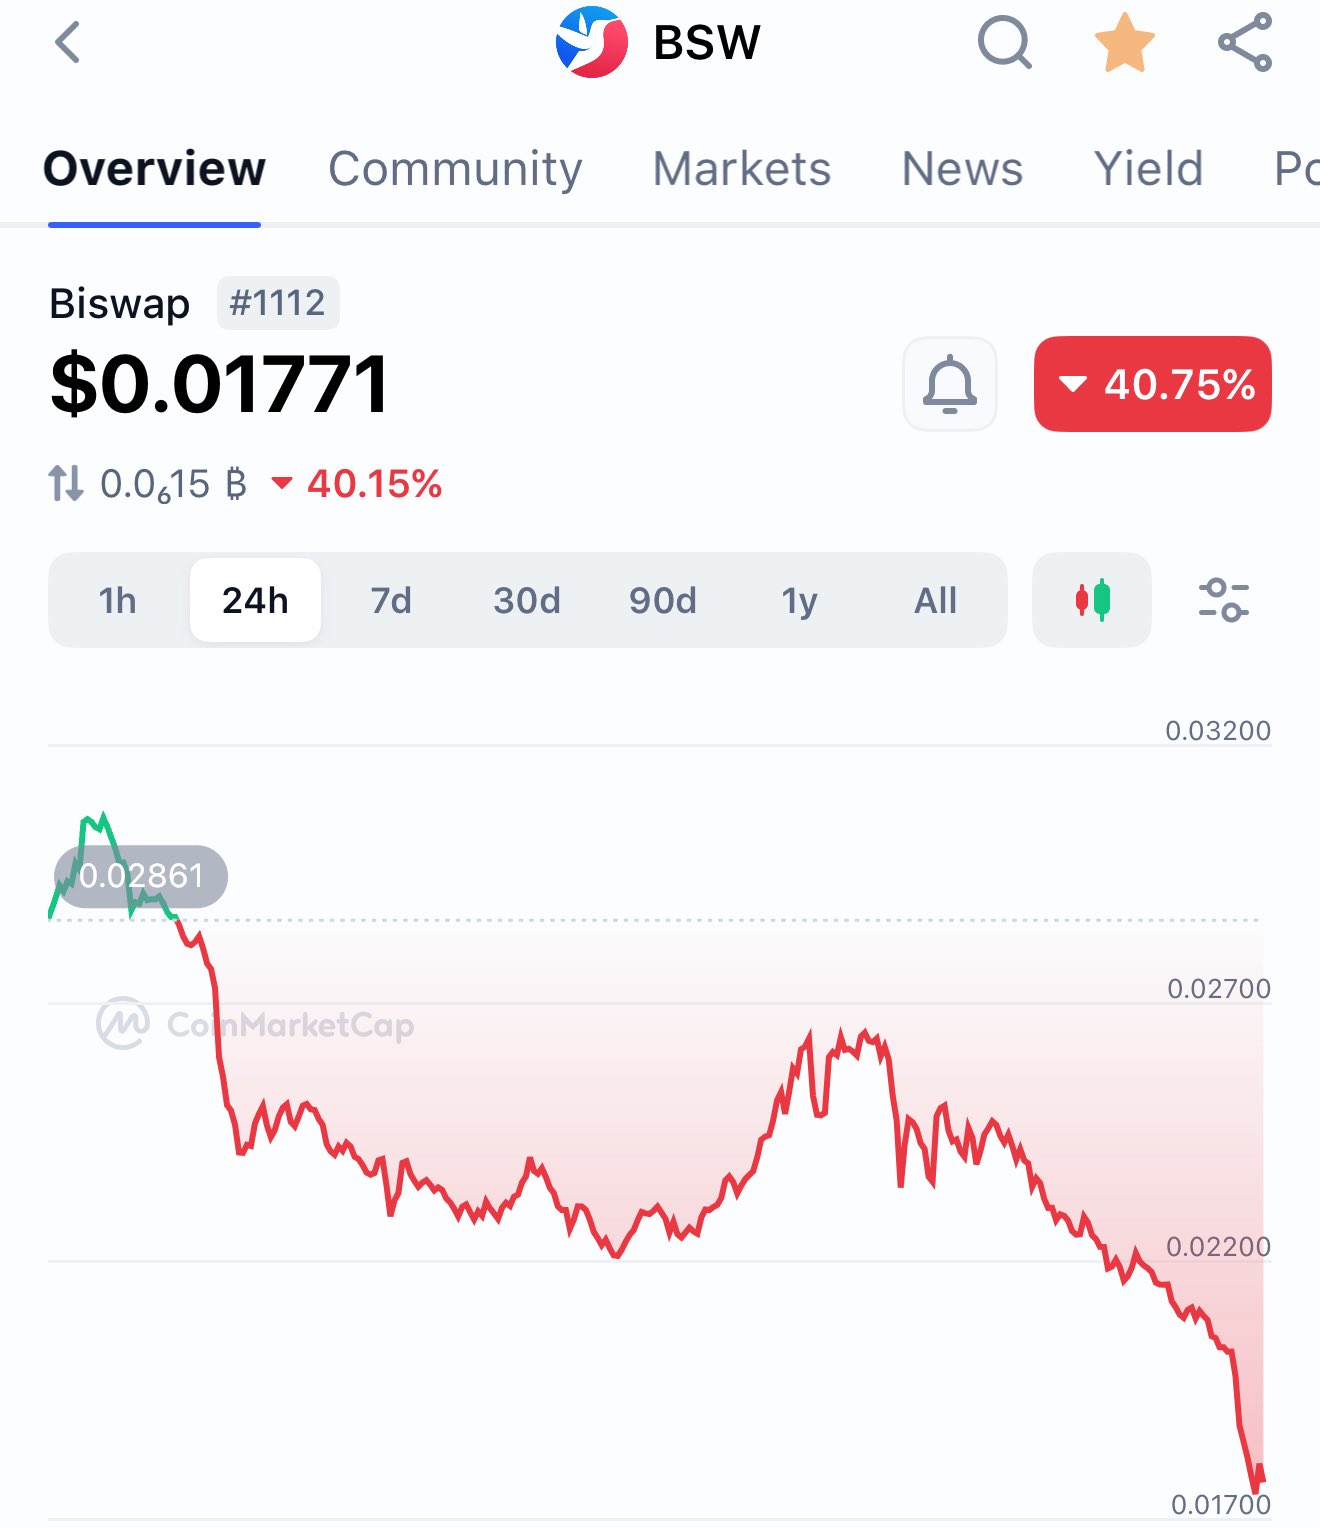The image size is (1320, 1528).
Task: Open chart settings sliders icon
Action: coord(1223,600)
